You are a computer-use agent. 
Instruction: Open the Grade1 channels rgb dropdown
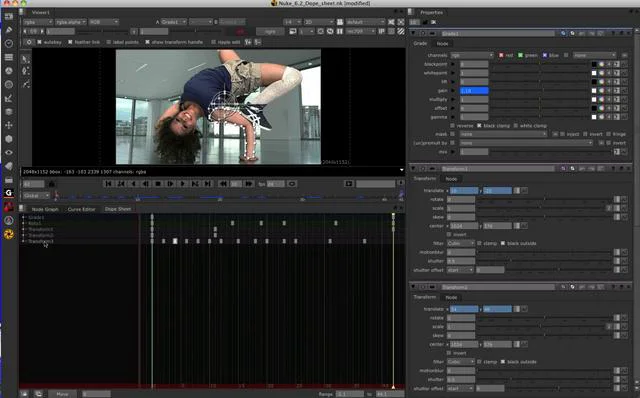point(472,55)
